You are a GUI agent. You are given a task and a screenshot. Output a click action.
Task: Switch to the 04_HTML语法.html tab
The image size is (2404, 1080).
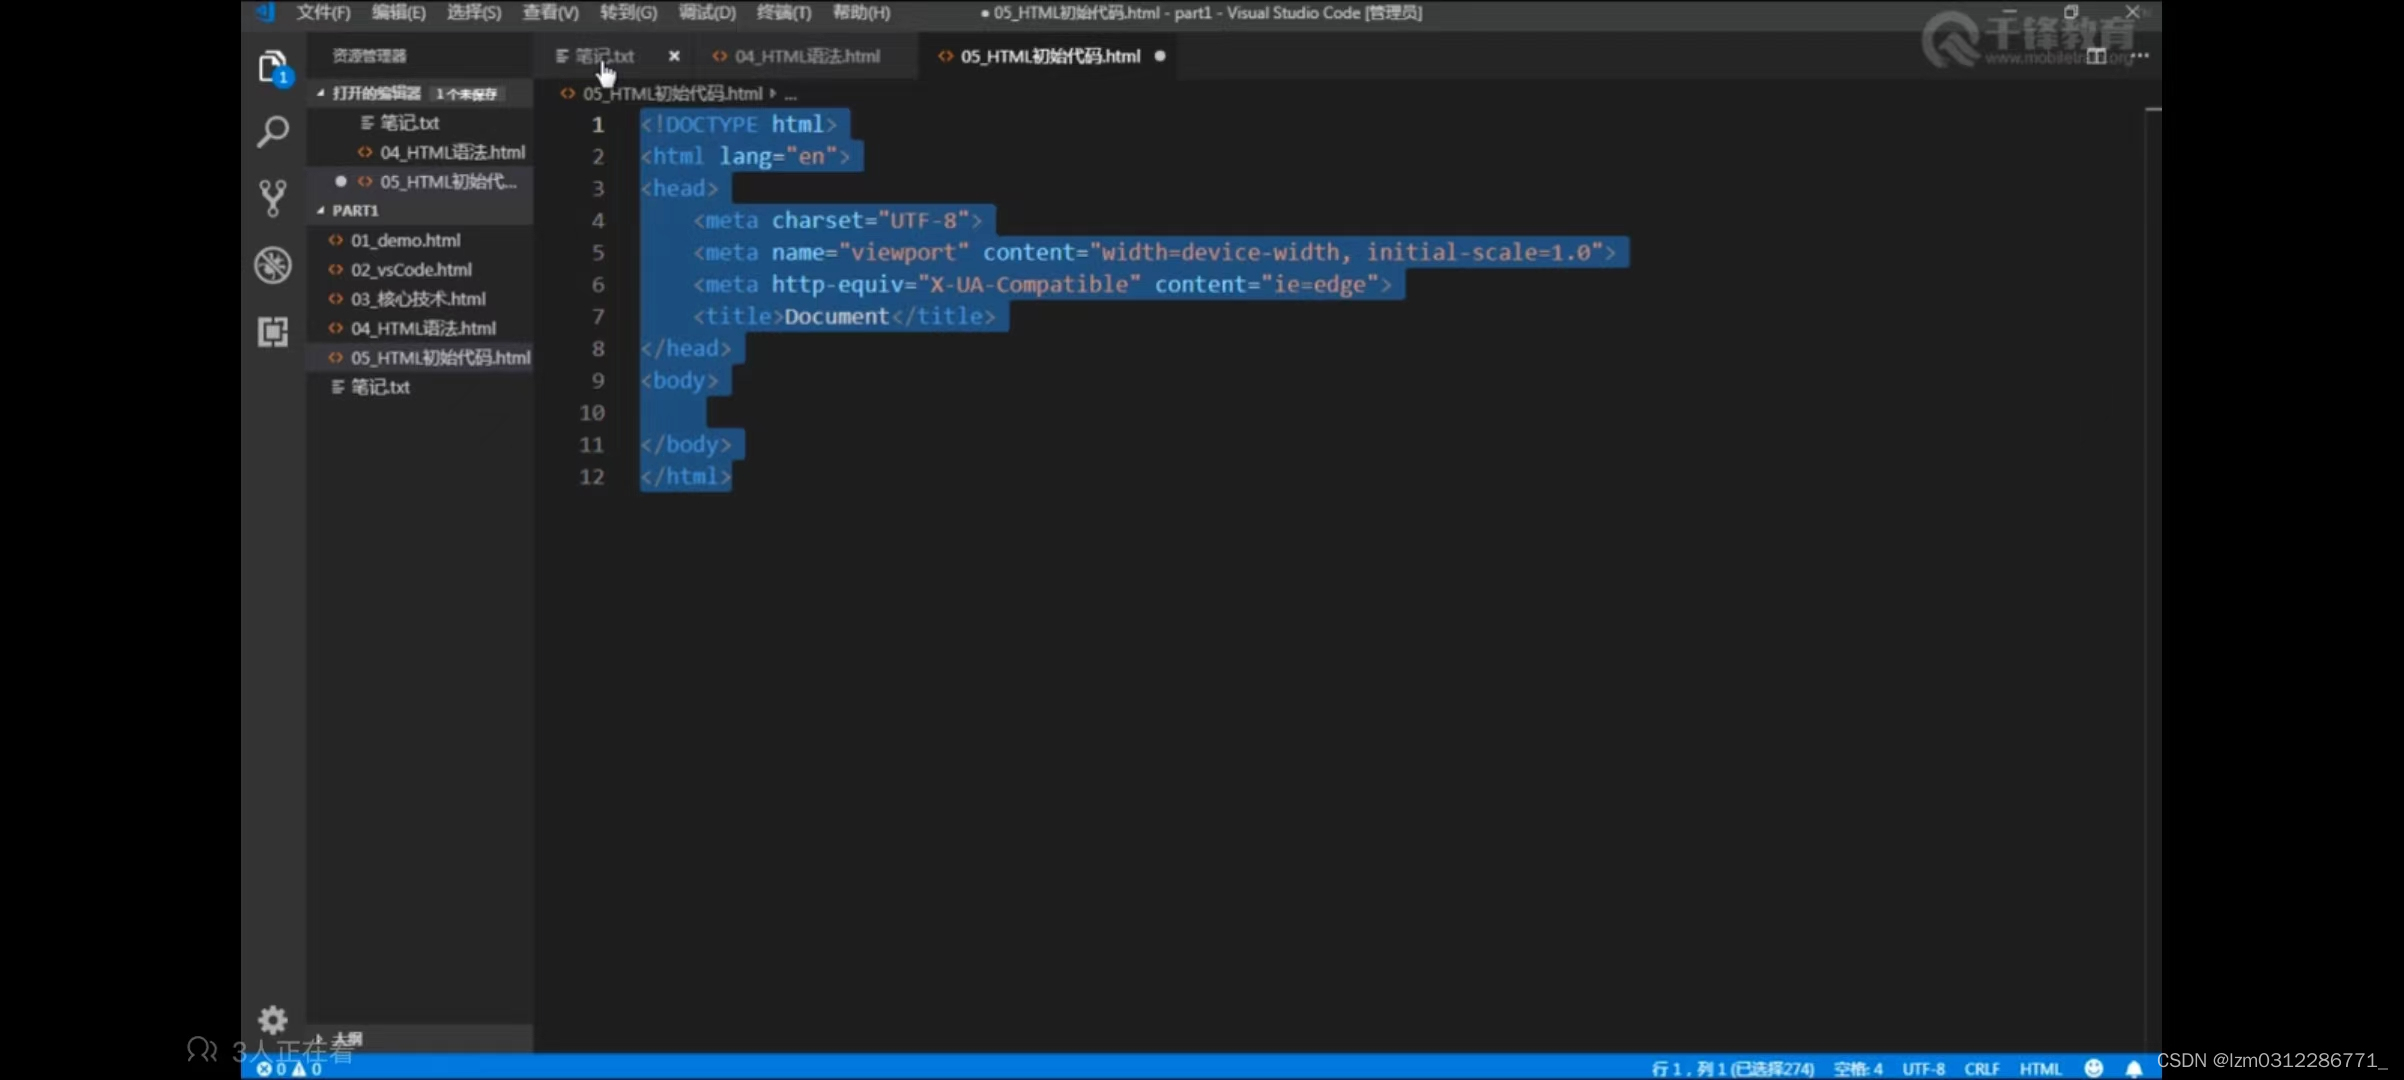(x=807, y=56)
